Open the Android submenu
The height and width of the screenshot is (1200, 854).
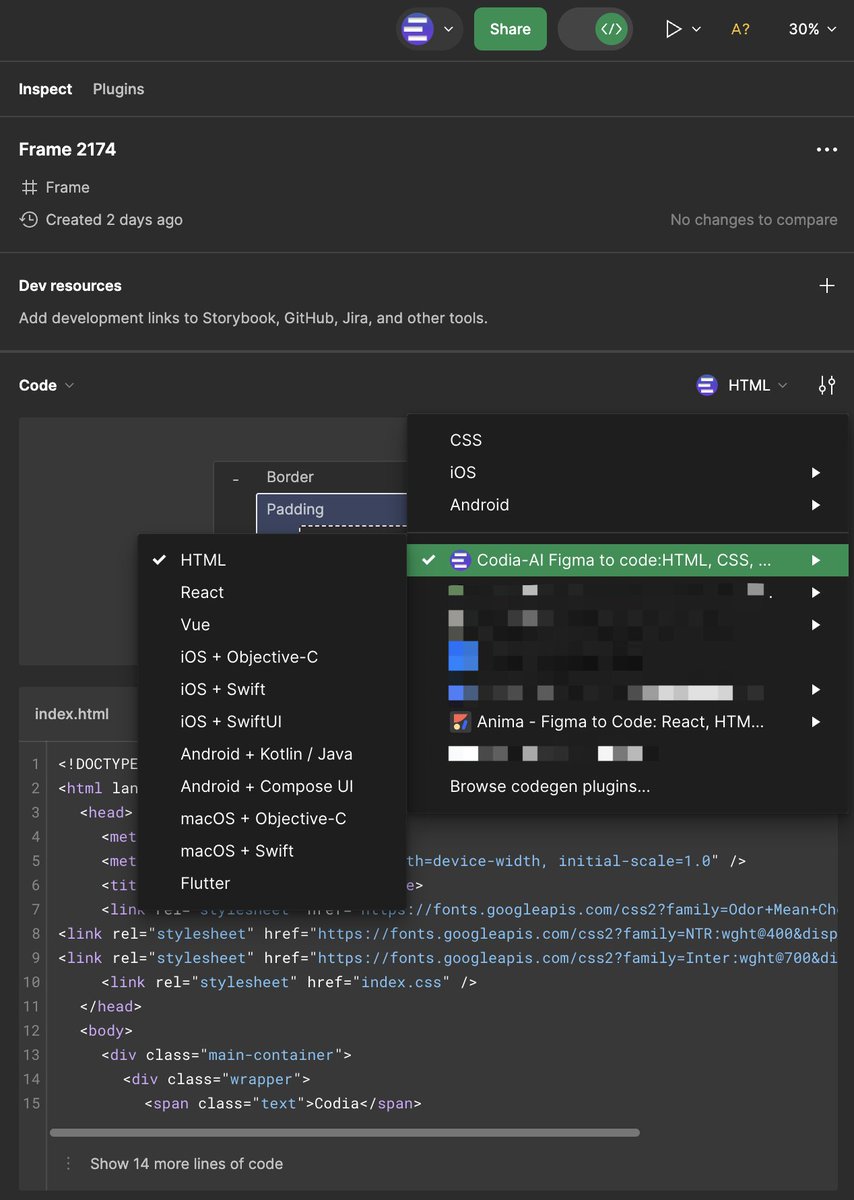coord(627,505)
